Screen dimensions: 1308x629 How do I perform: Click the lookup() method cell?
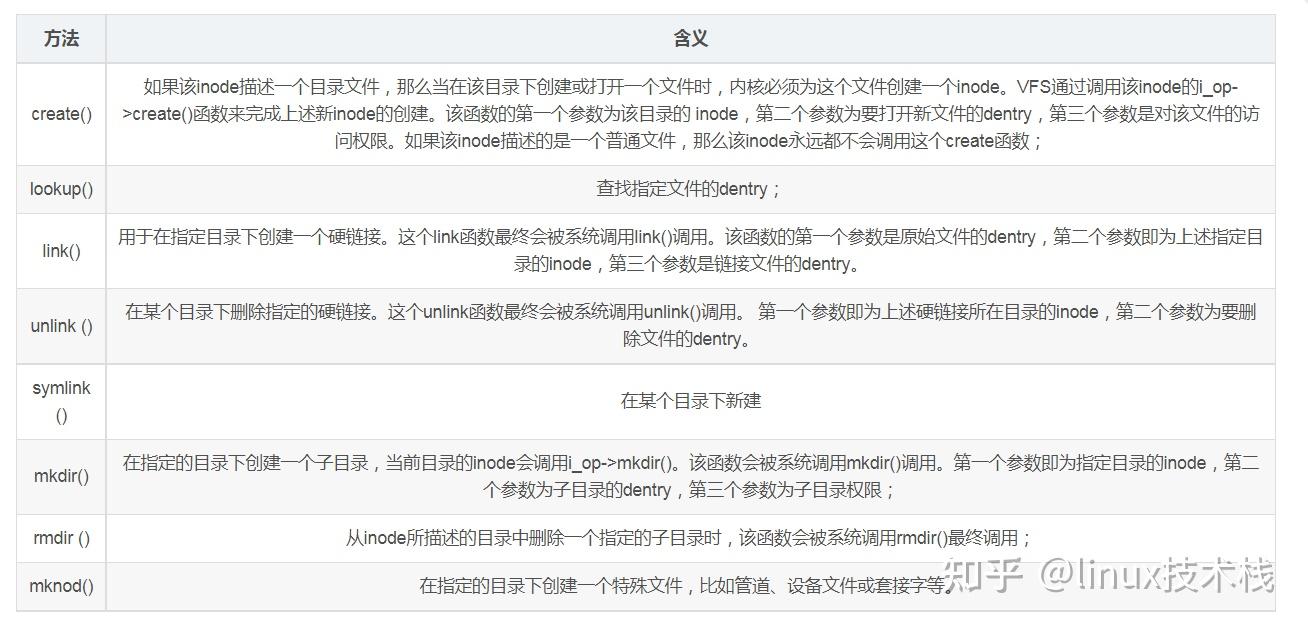pyautogui.click(x=61, y=189)
